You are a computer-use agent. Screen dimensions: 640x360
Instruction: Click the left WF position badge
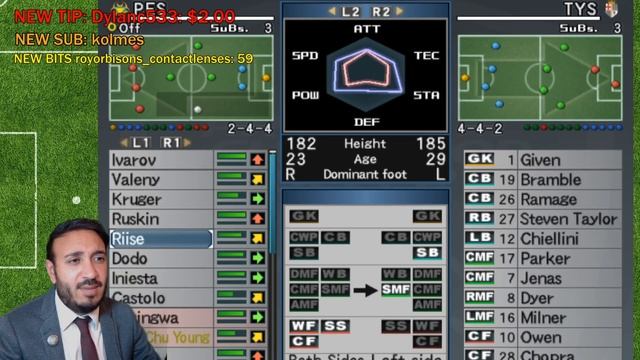pos(304,326)
